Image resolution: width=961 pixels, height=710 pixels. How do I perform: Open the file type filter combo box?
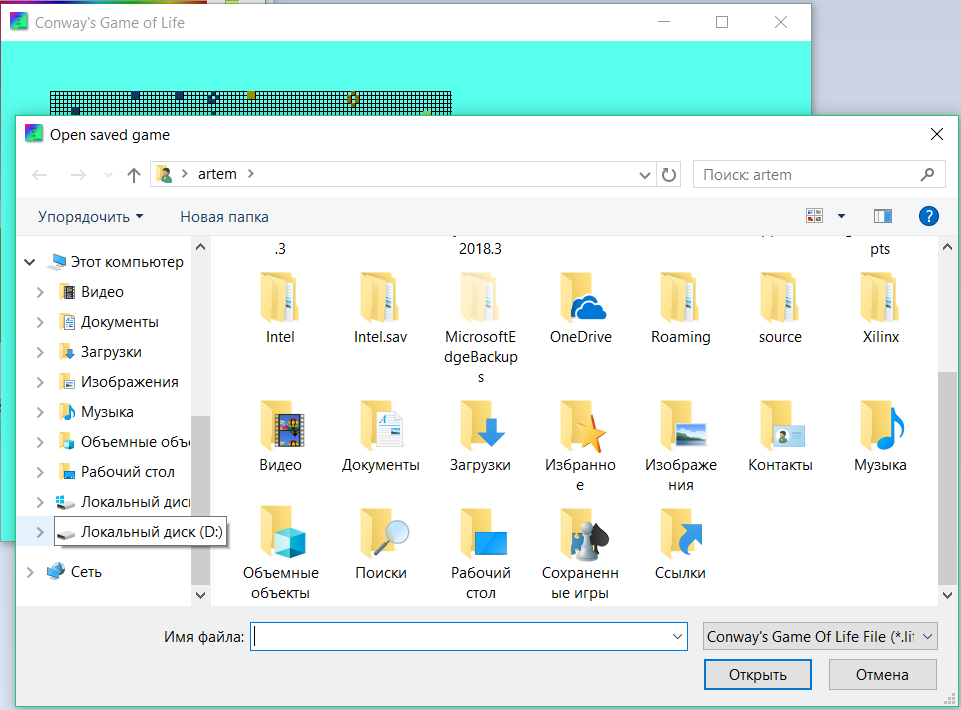(x=820, y=637)
